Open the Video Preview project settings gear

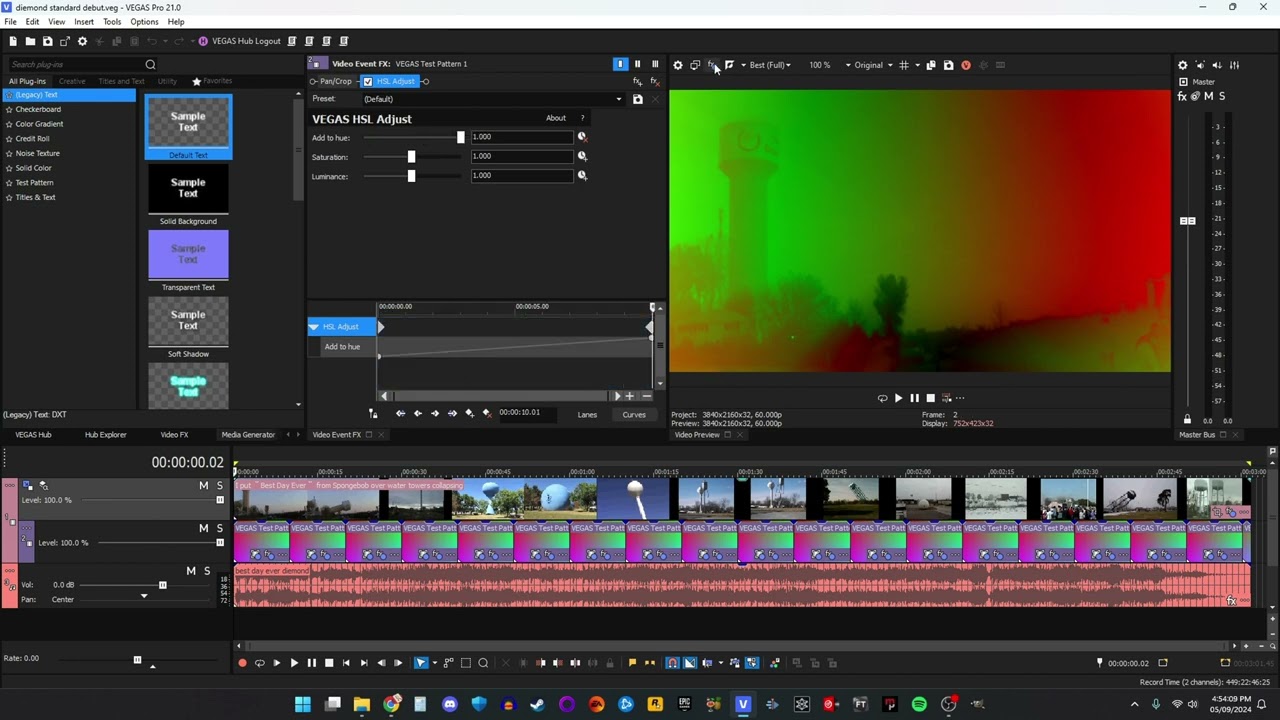tap(677, 65)
